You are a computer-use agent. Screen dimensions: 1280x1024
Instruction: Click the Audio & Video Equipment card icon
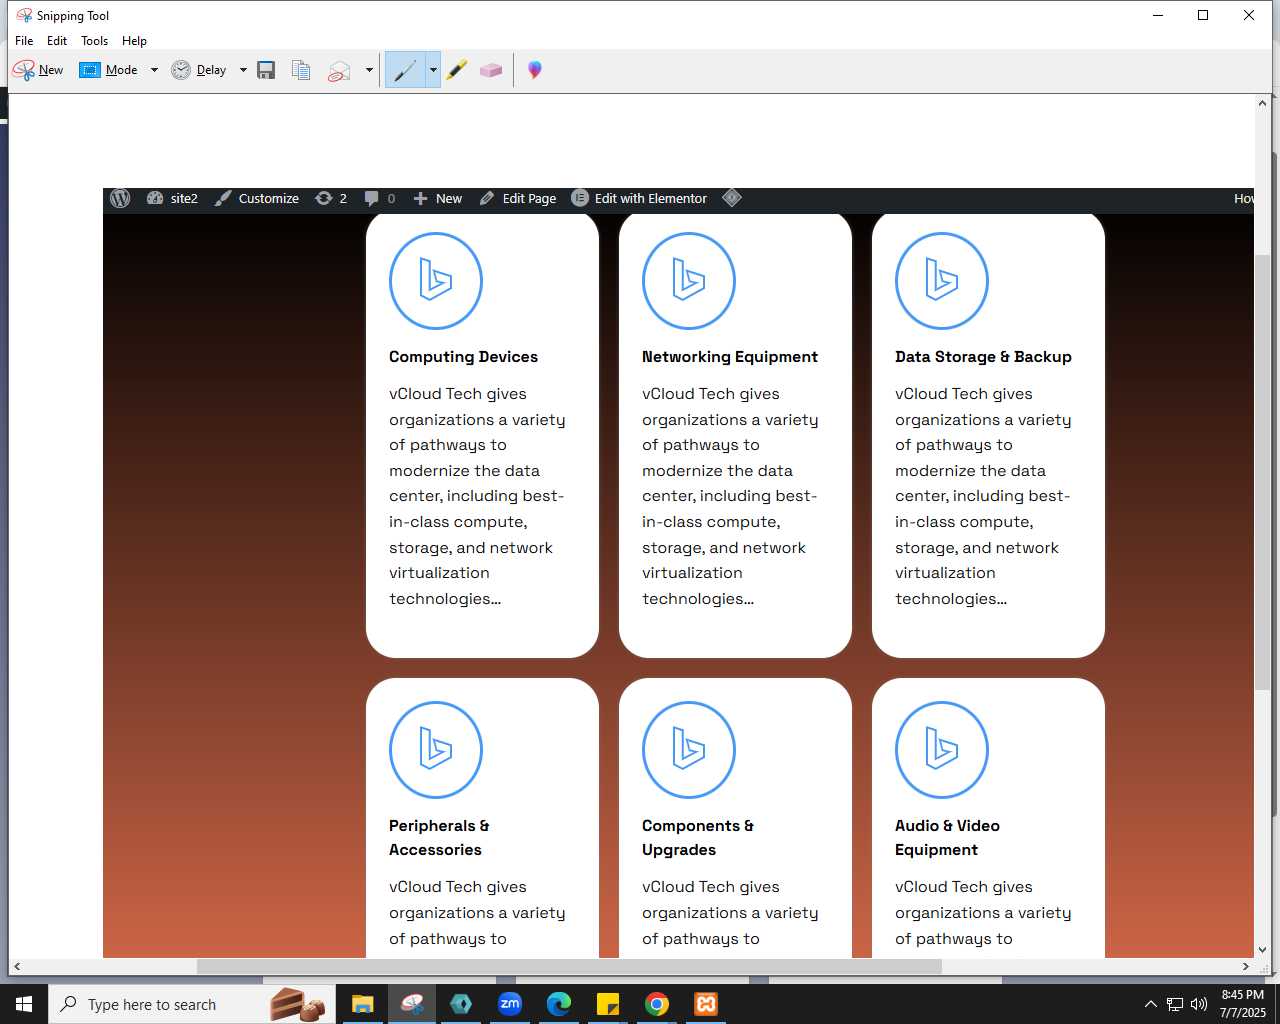942,750
